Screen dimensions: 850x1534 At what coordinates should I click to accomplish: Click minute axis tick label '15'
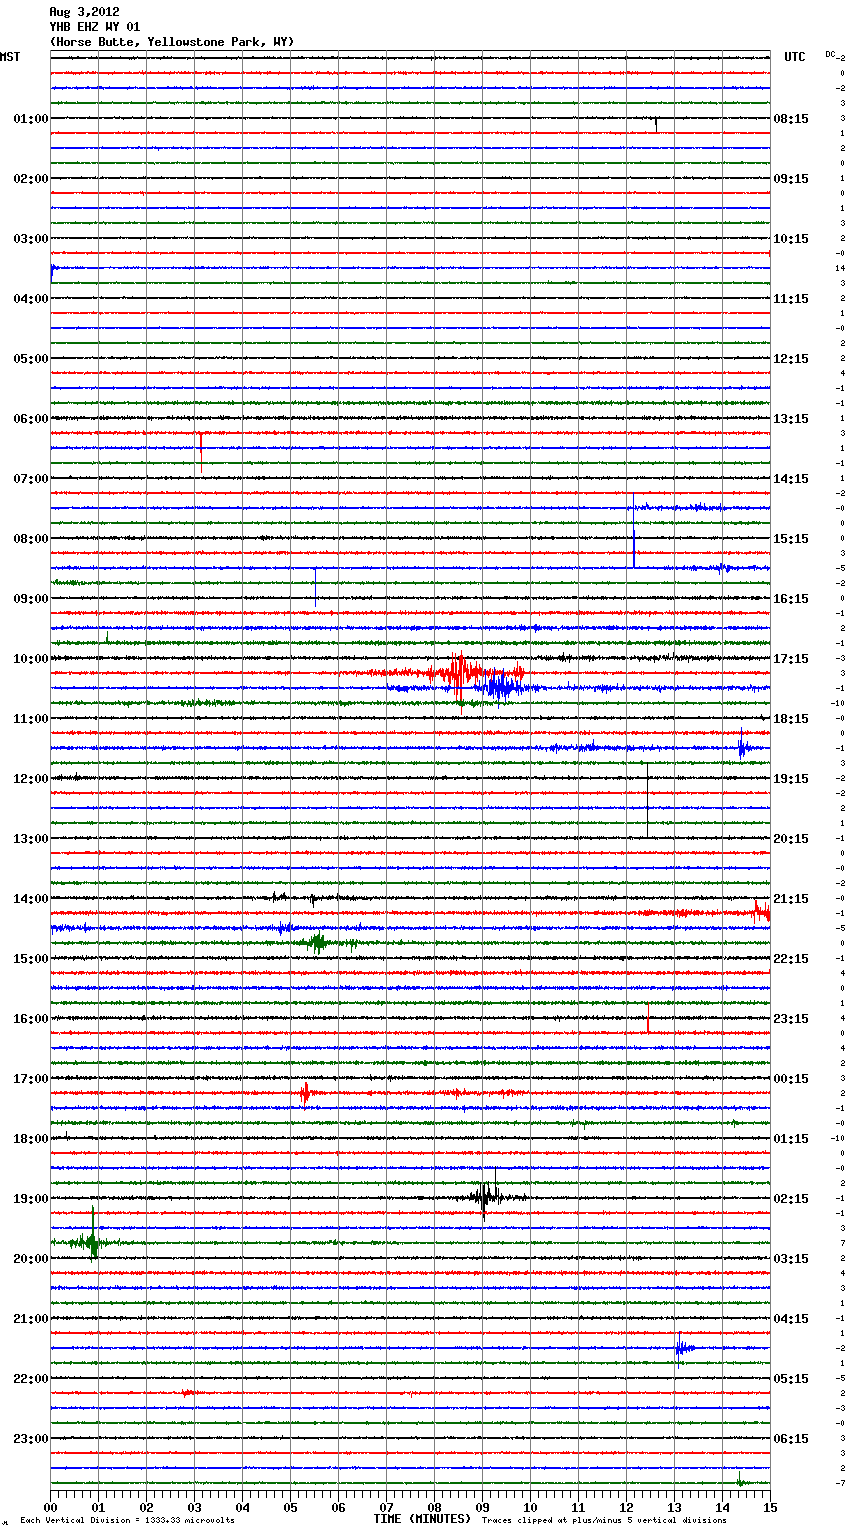770,1507
